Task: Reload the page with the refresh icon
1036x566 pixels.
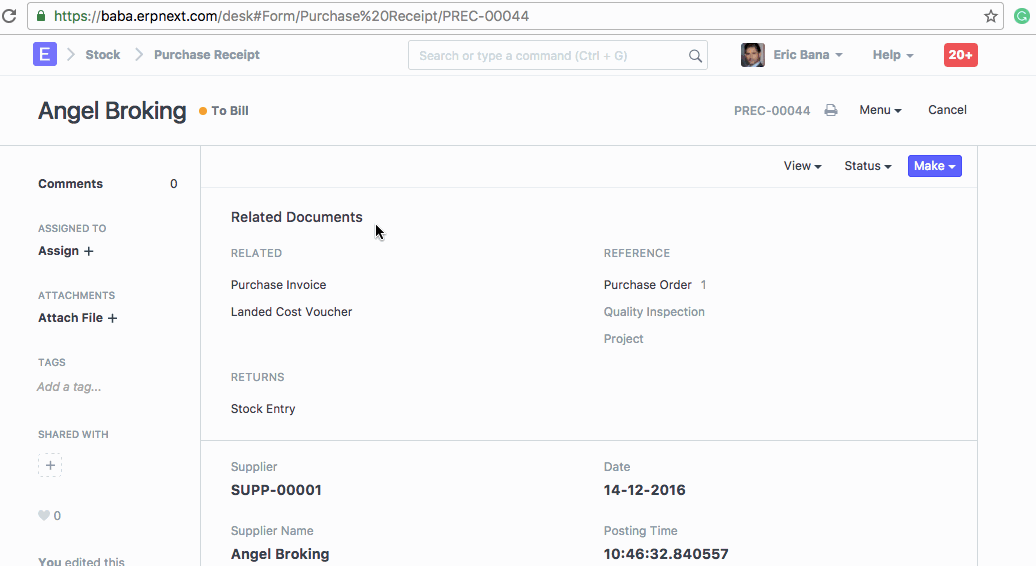Action: pos(9,16)
